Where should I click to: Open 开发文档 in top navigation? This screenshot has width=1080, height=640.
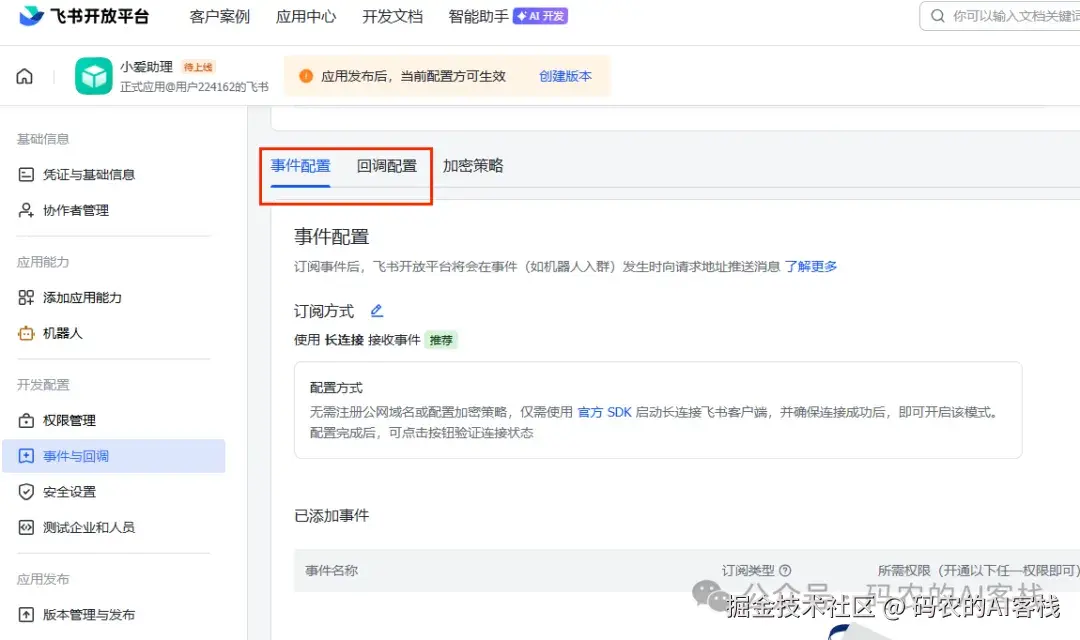pyautogui.click(x=393, y=17)
